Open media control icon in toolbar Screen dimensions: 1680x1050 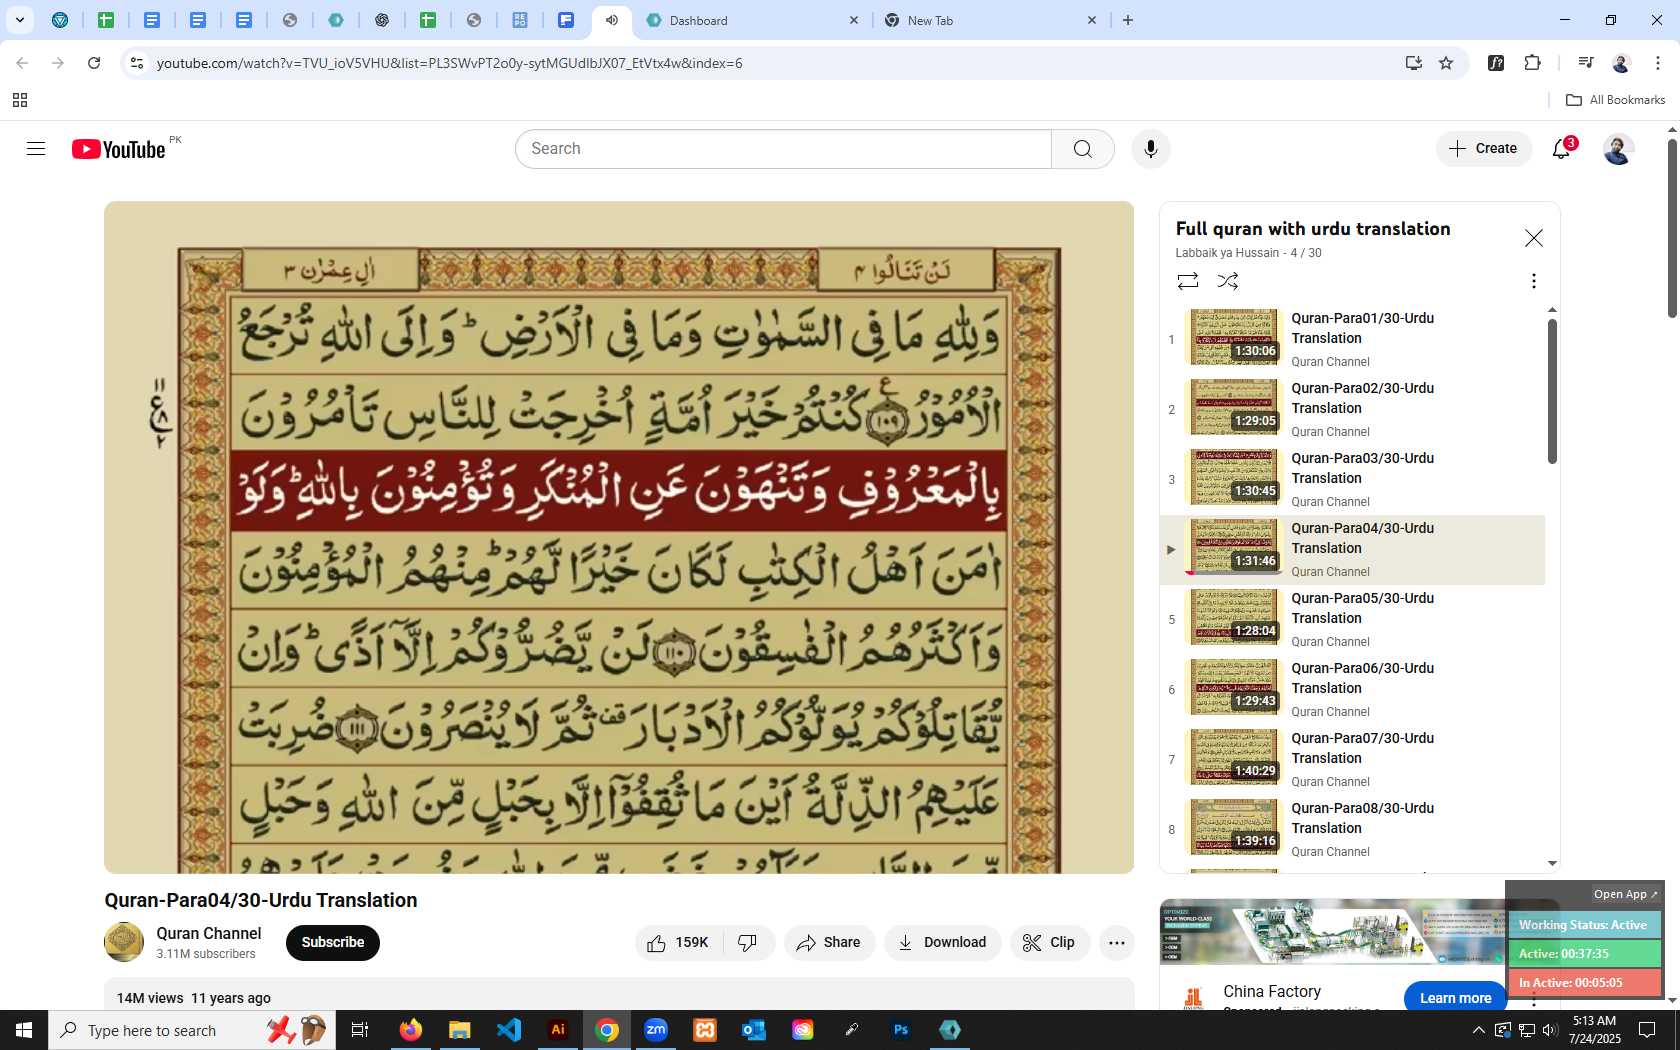click(x=1585, y=63)
